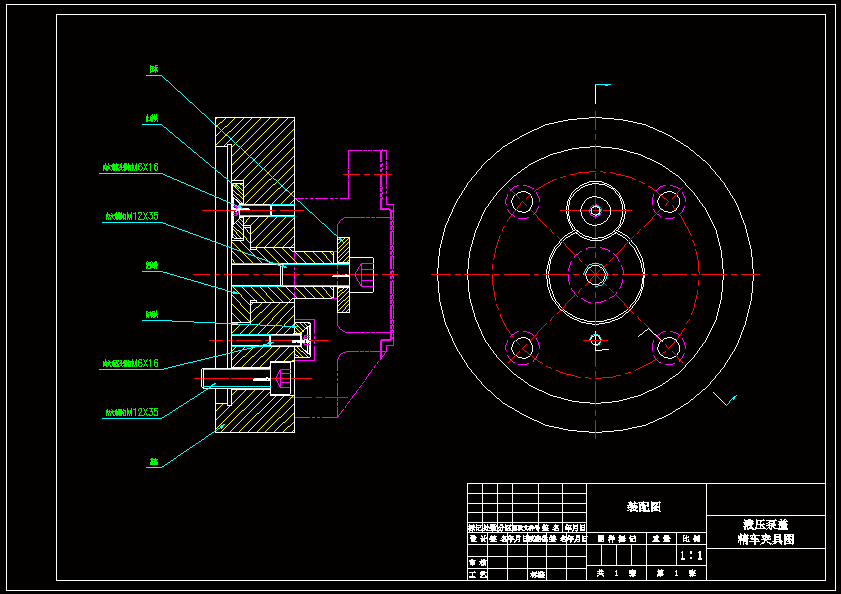This screenshot has height=594, width=841.
Task: Select the 装配图 title text
Action: click(x=644, y=507)
